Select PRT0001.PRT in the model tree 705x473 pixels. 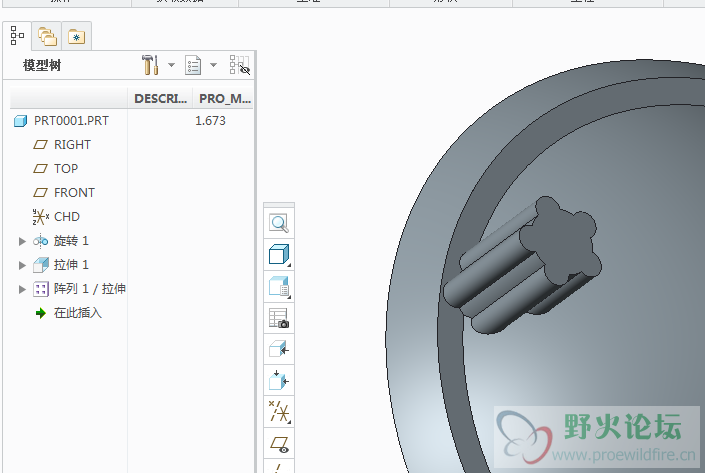click(71, 121)
